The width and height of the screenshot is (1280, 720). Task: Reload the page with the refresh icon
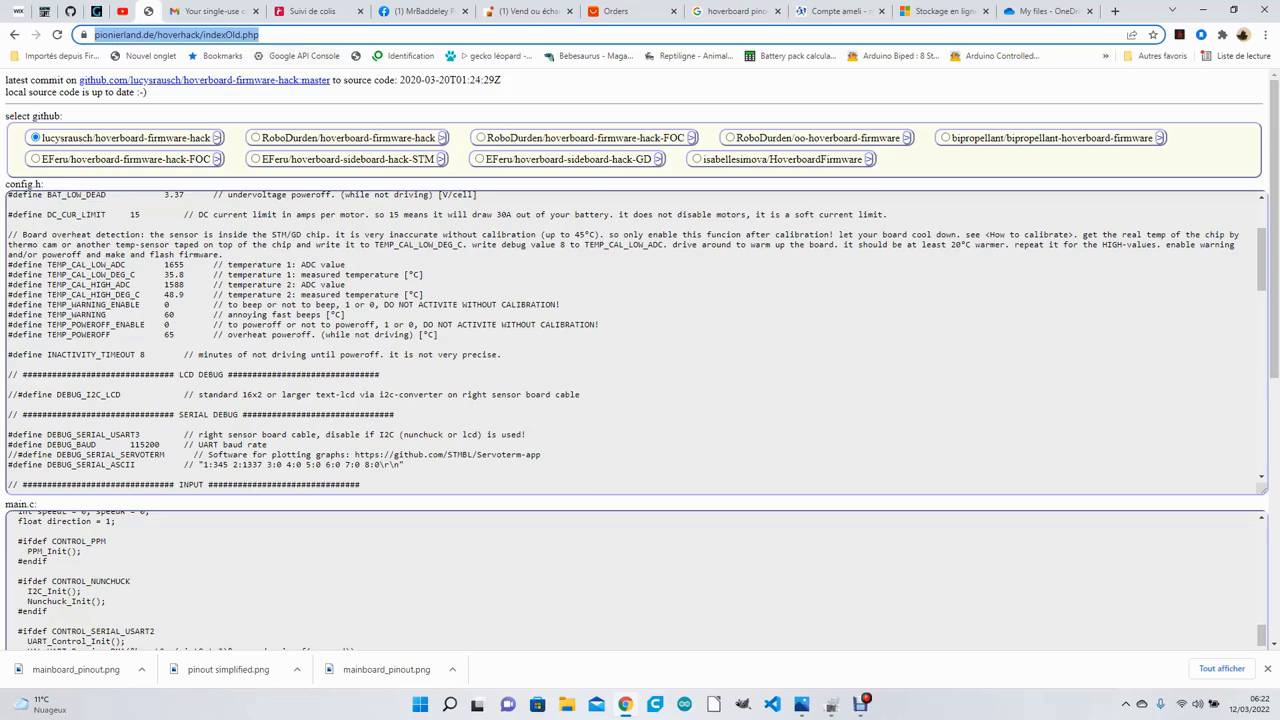pos(57,34)
